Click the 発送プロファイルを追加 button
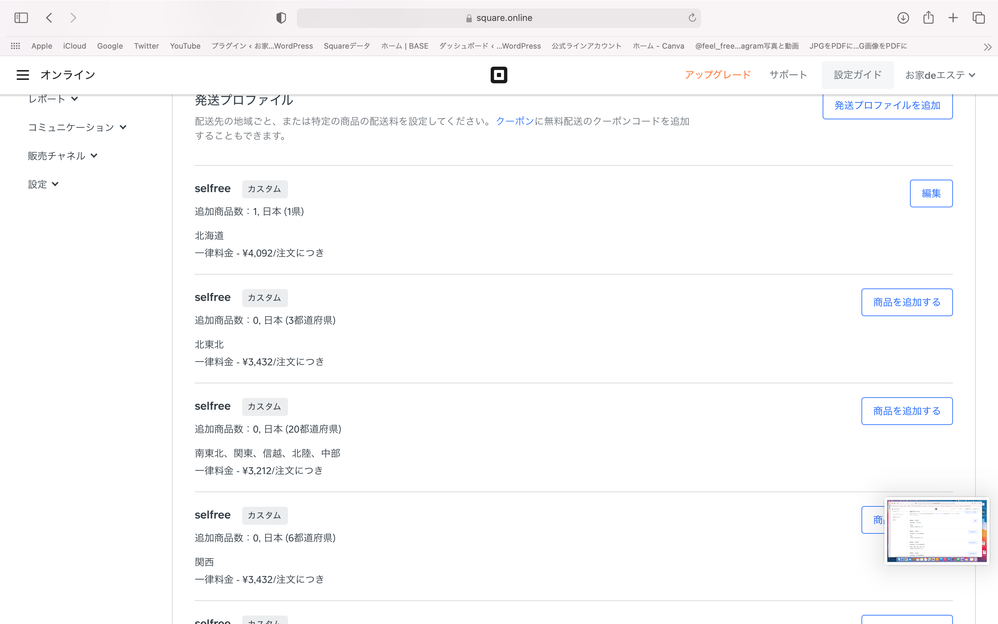 tap(887, 105)
